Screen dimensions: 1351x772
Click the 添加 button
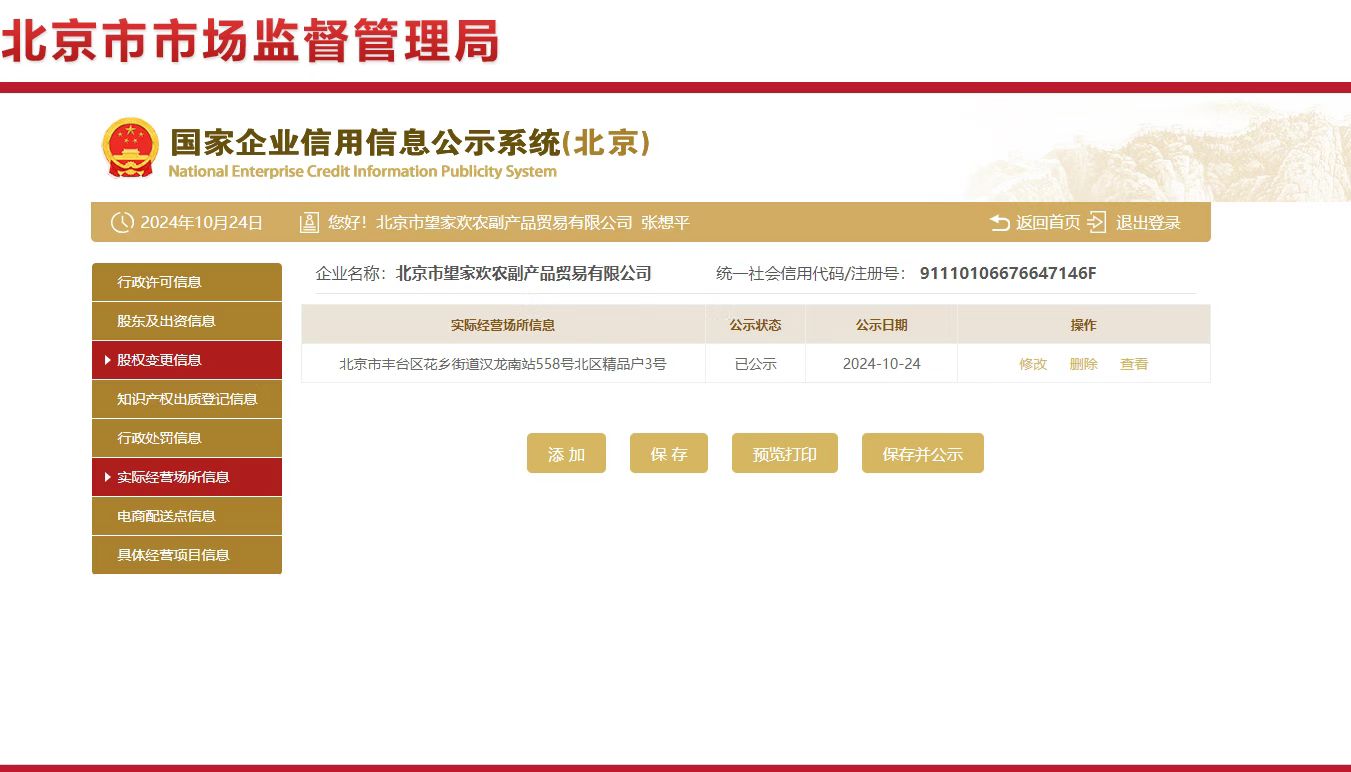[566, 454]
